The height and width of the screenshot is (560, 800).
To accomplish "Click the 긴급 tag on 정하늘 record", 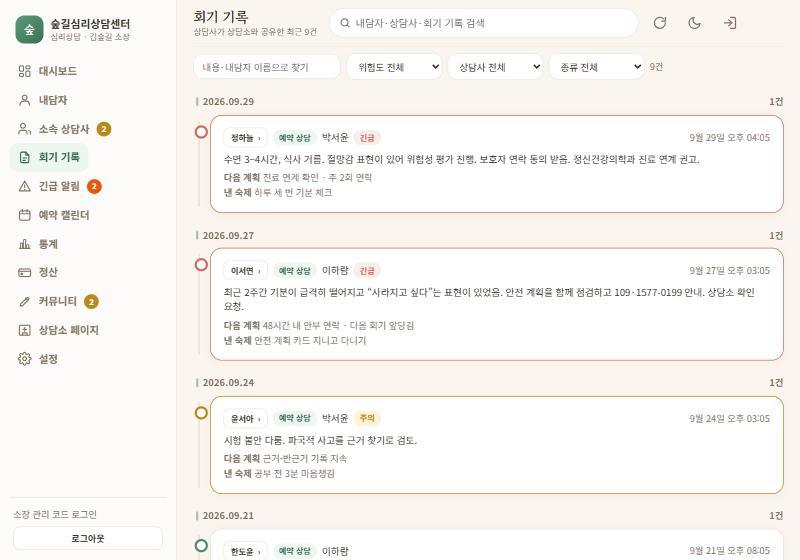I will point(367,138).
